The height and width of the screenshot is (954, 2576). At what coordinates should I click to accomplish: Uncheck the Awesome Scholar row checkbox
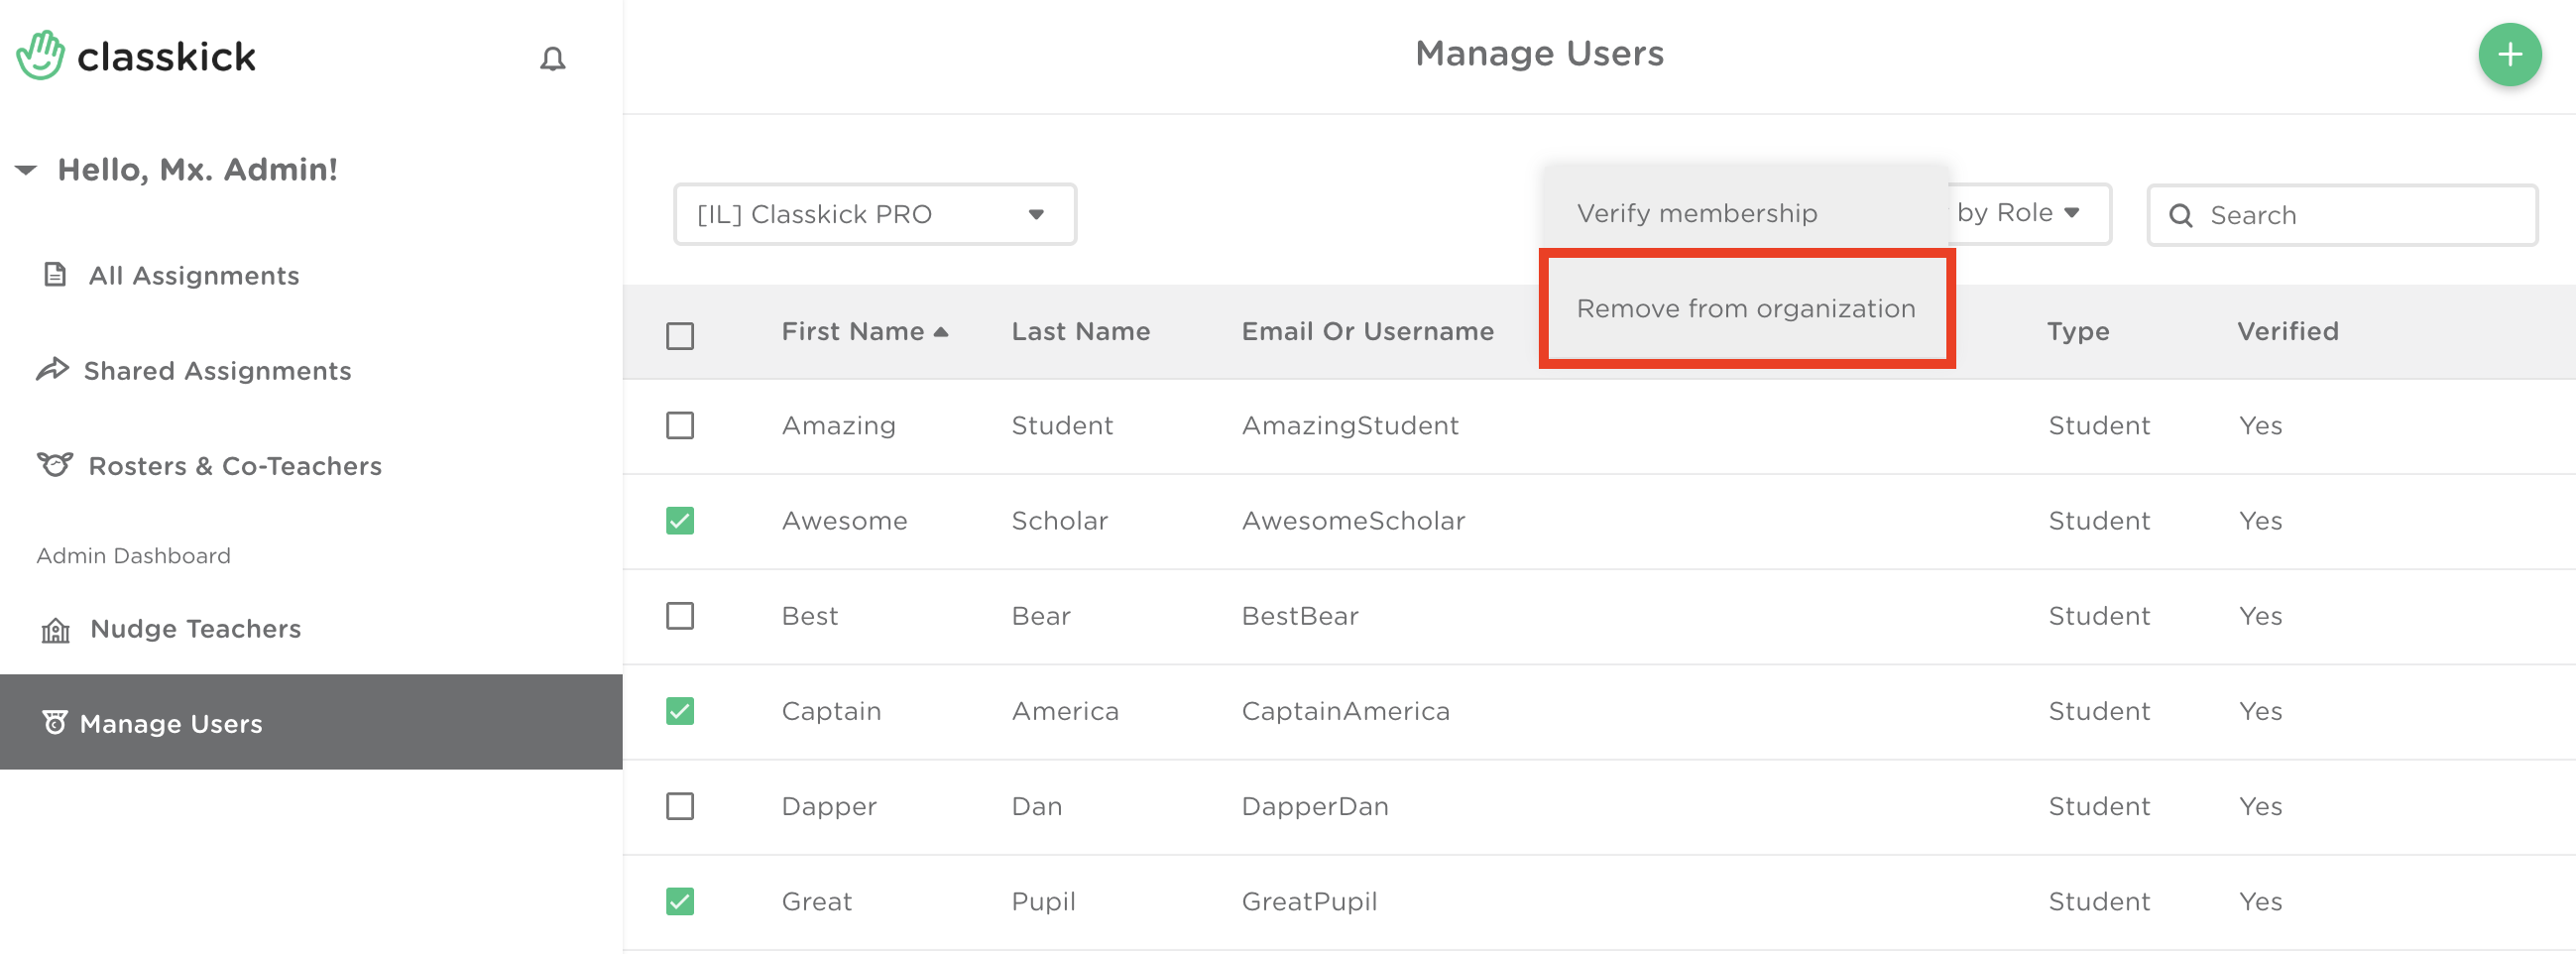tap(680, 521)
